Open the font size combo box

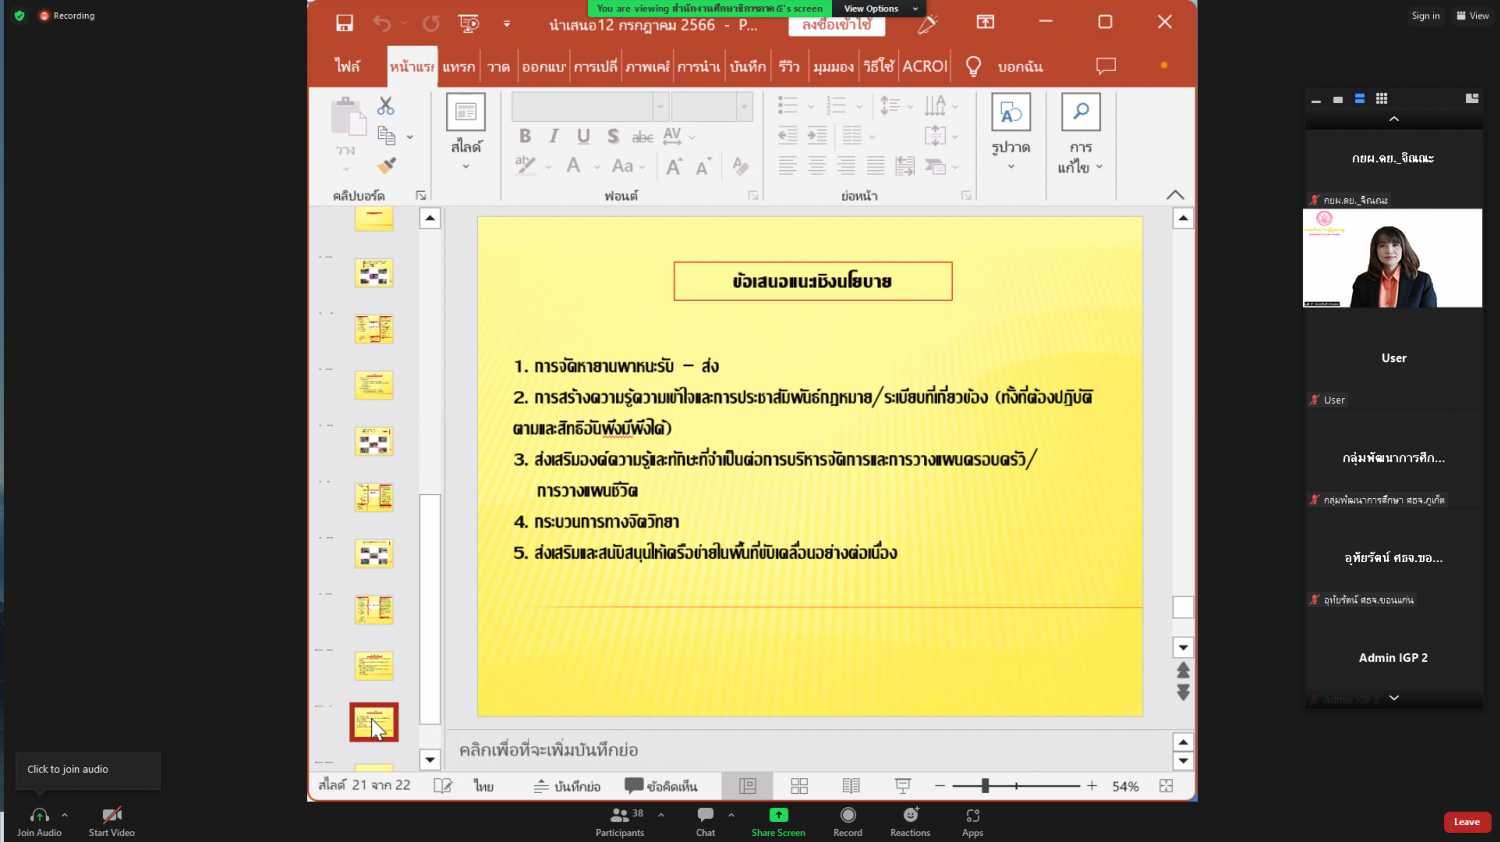[x=711, y=106]
